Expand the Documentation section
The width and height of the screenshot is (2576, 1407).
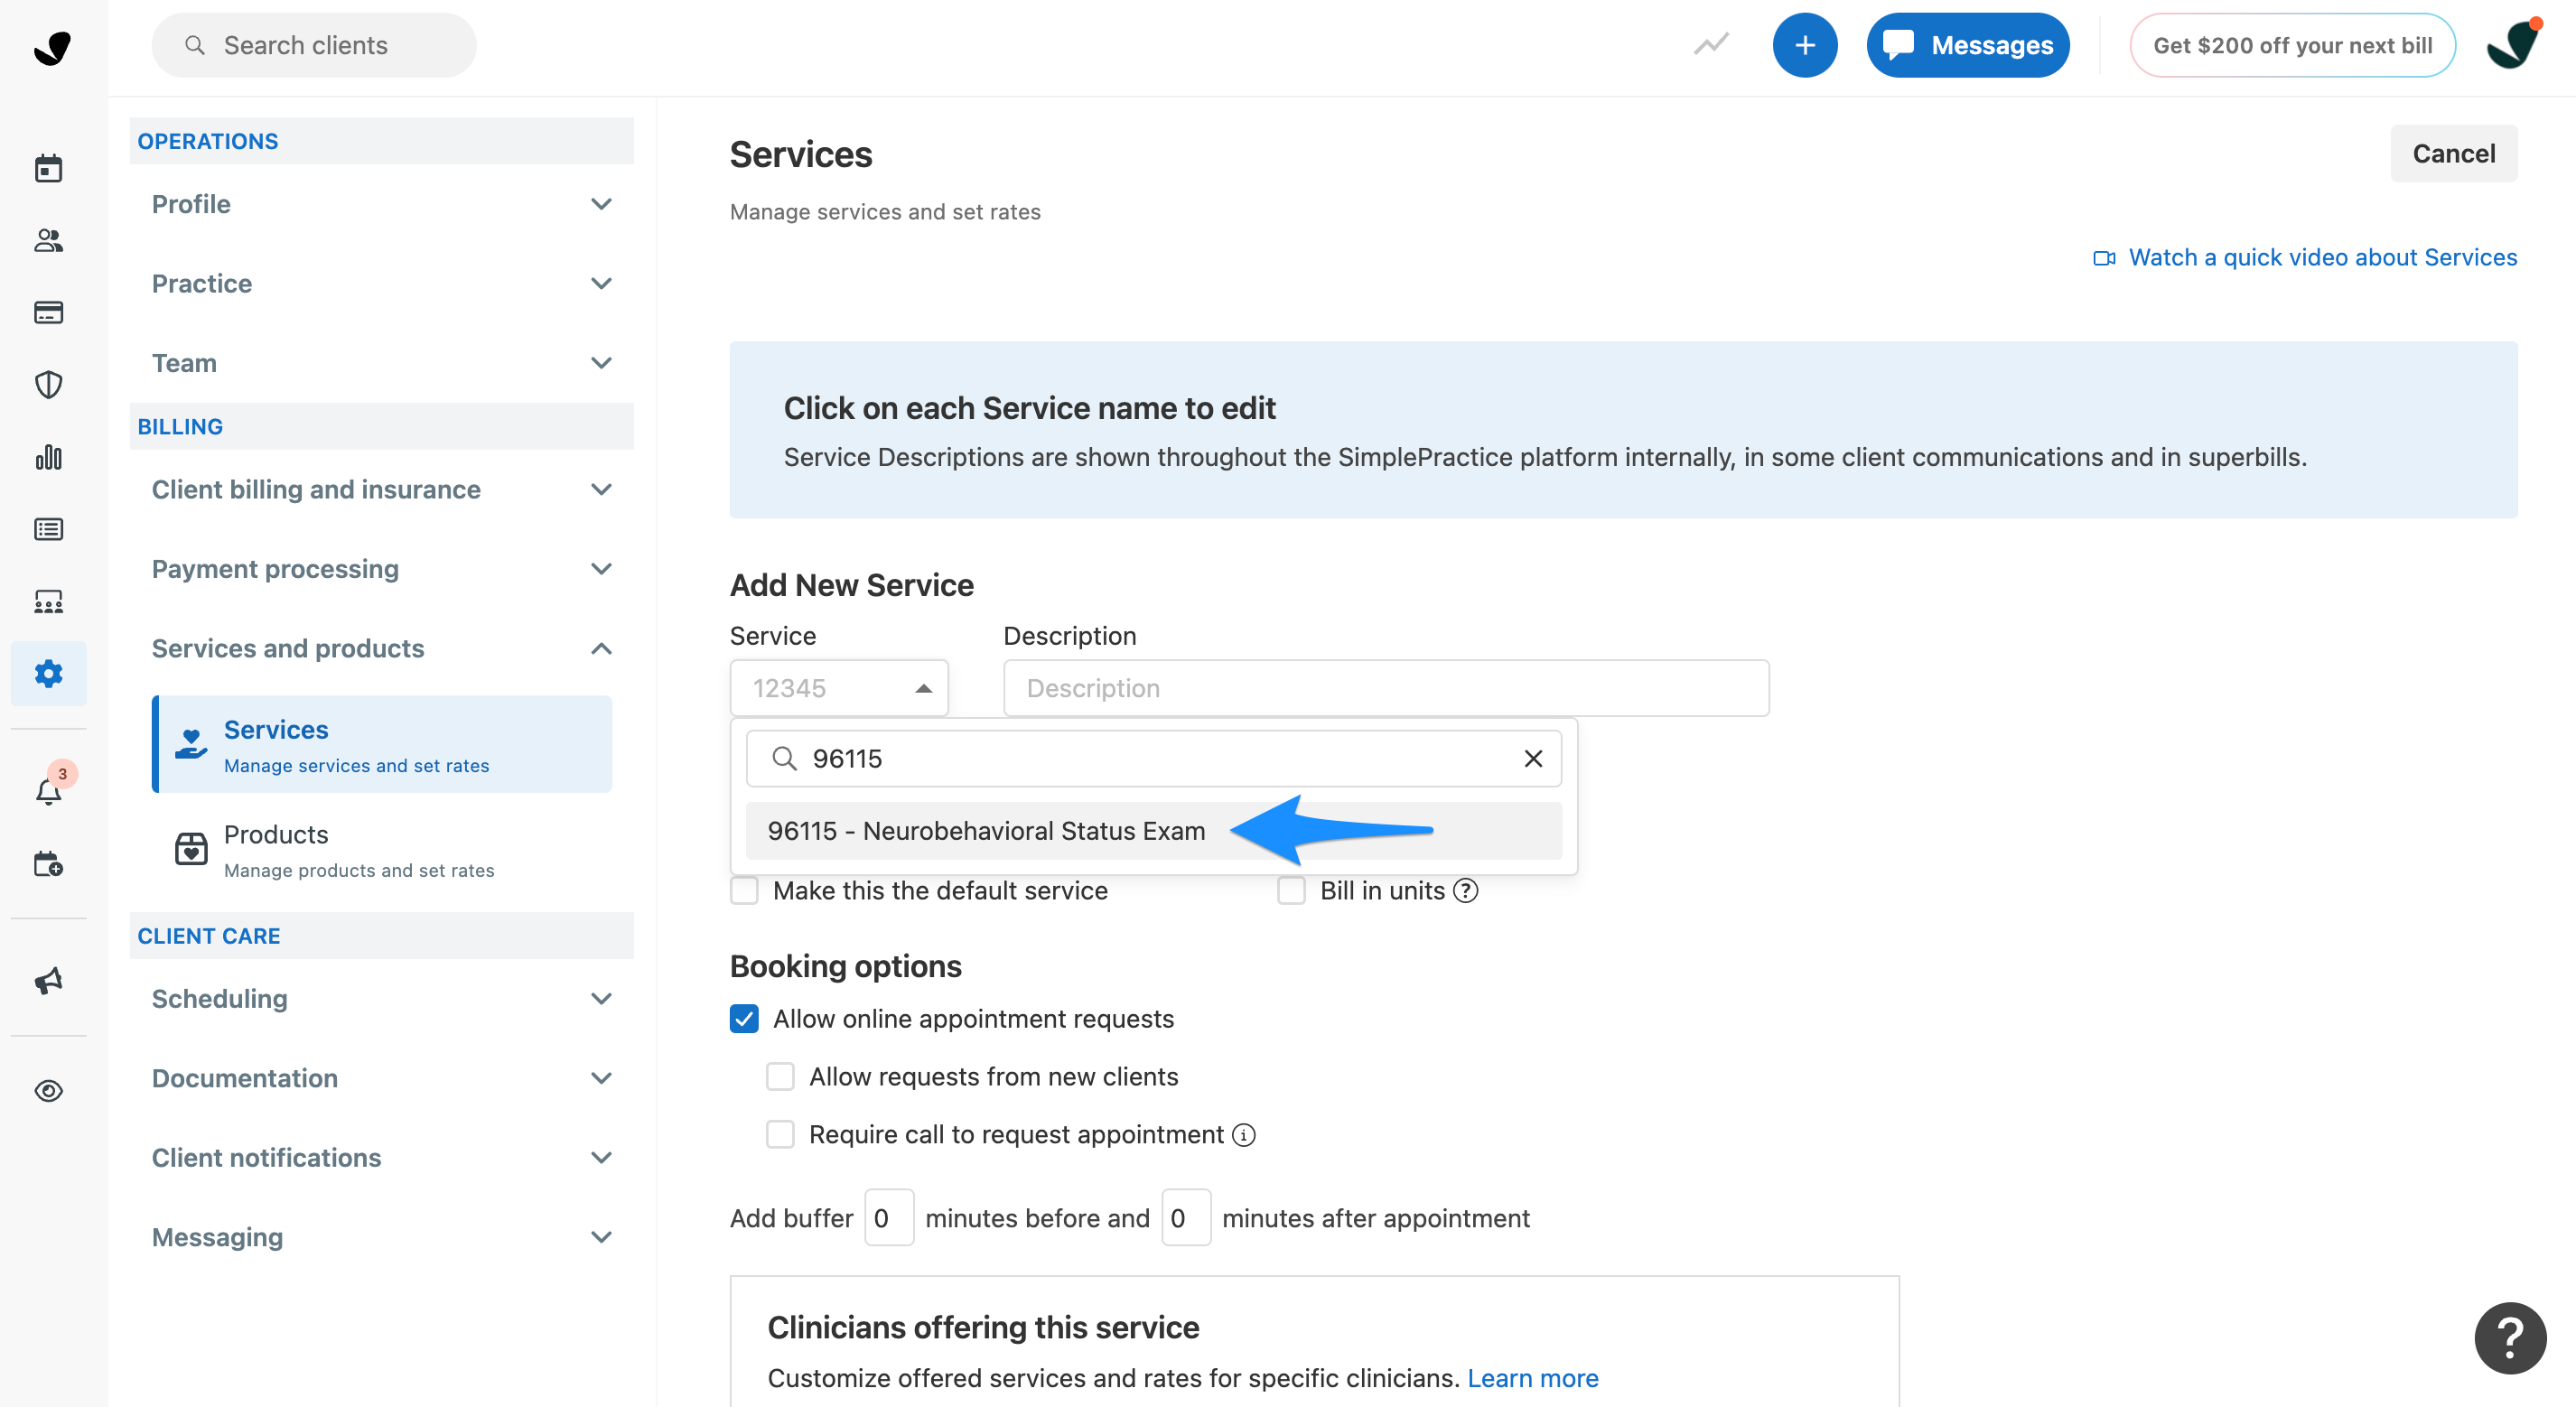tap(382, 1078)
